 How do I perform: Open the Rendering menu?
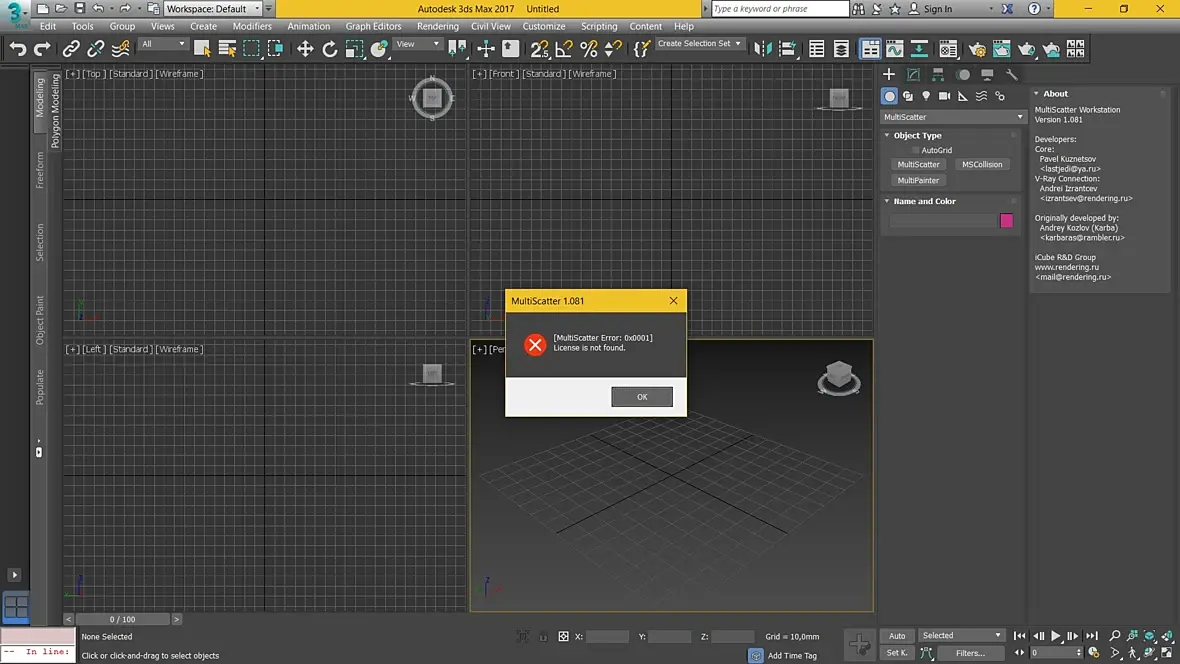click(438, 26)
